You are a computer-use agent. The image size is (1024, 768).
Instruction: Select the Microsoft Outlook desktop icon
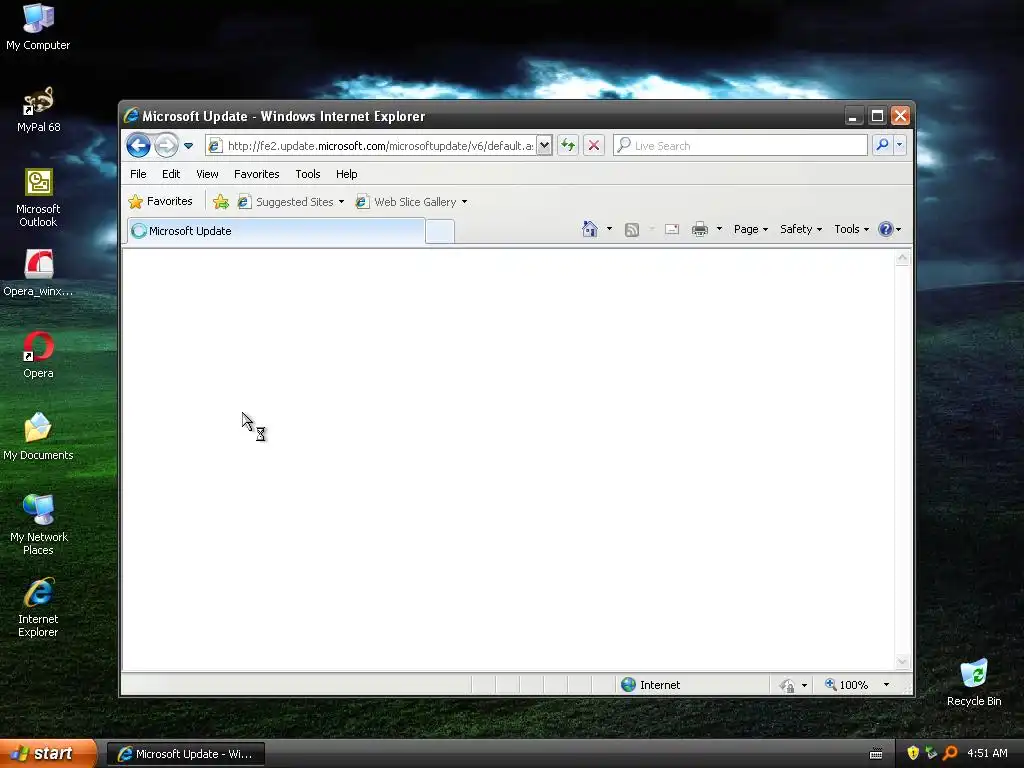pos(38,198)
